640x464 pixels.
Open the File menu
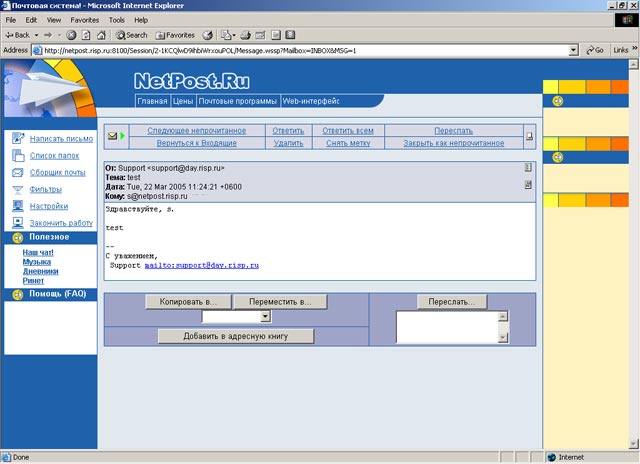tap(11, 20)
